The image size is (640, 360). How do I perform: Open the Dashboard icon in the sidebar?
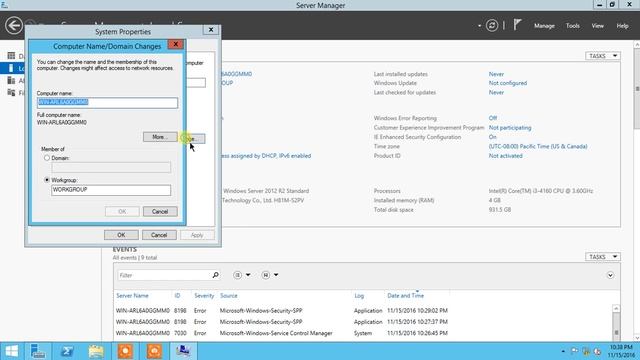[x=11, y=56]
